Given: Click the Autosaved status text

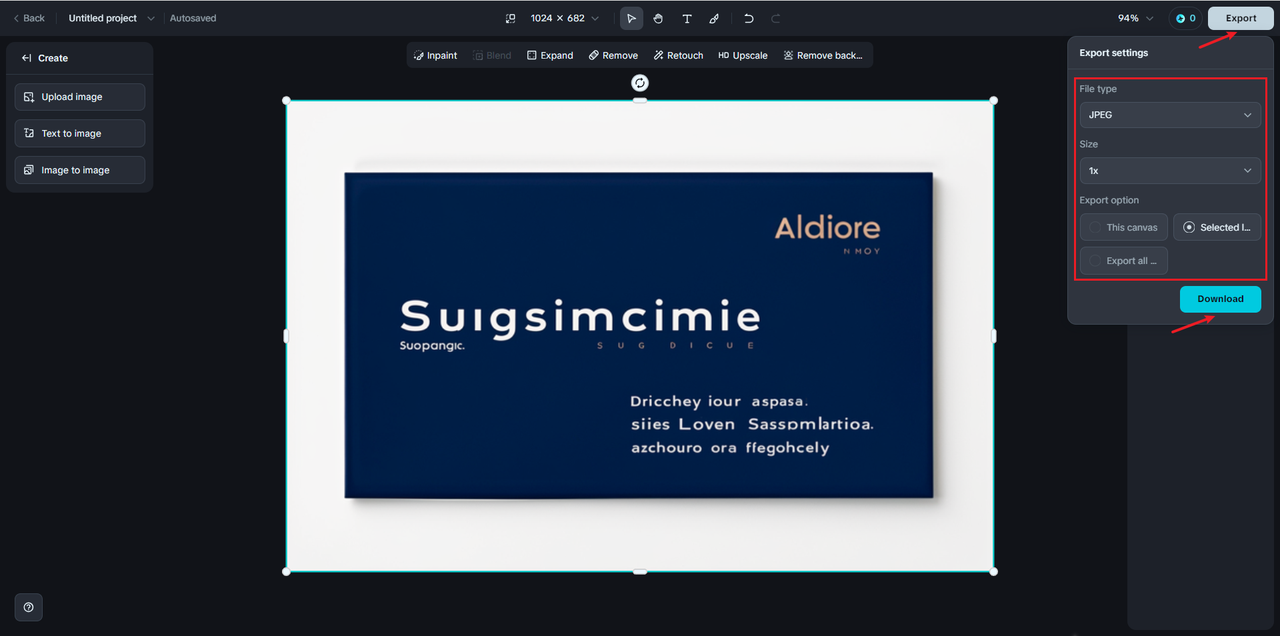Looking at the screenshot, I should pyautogui.click(x=193, y=18).
